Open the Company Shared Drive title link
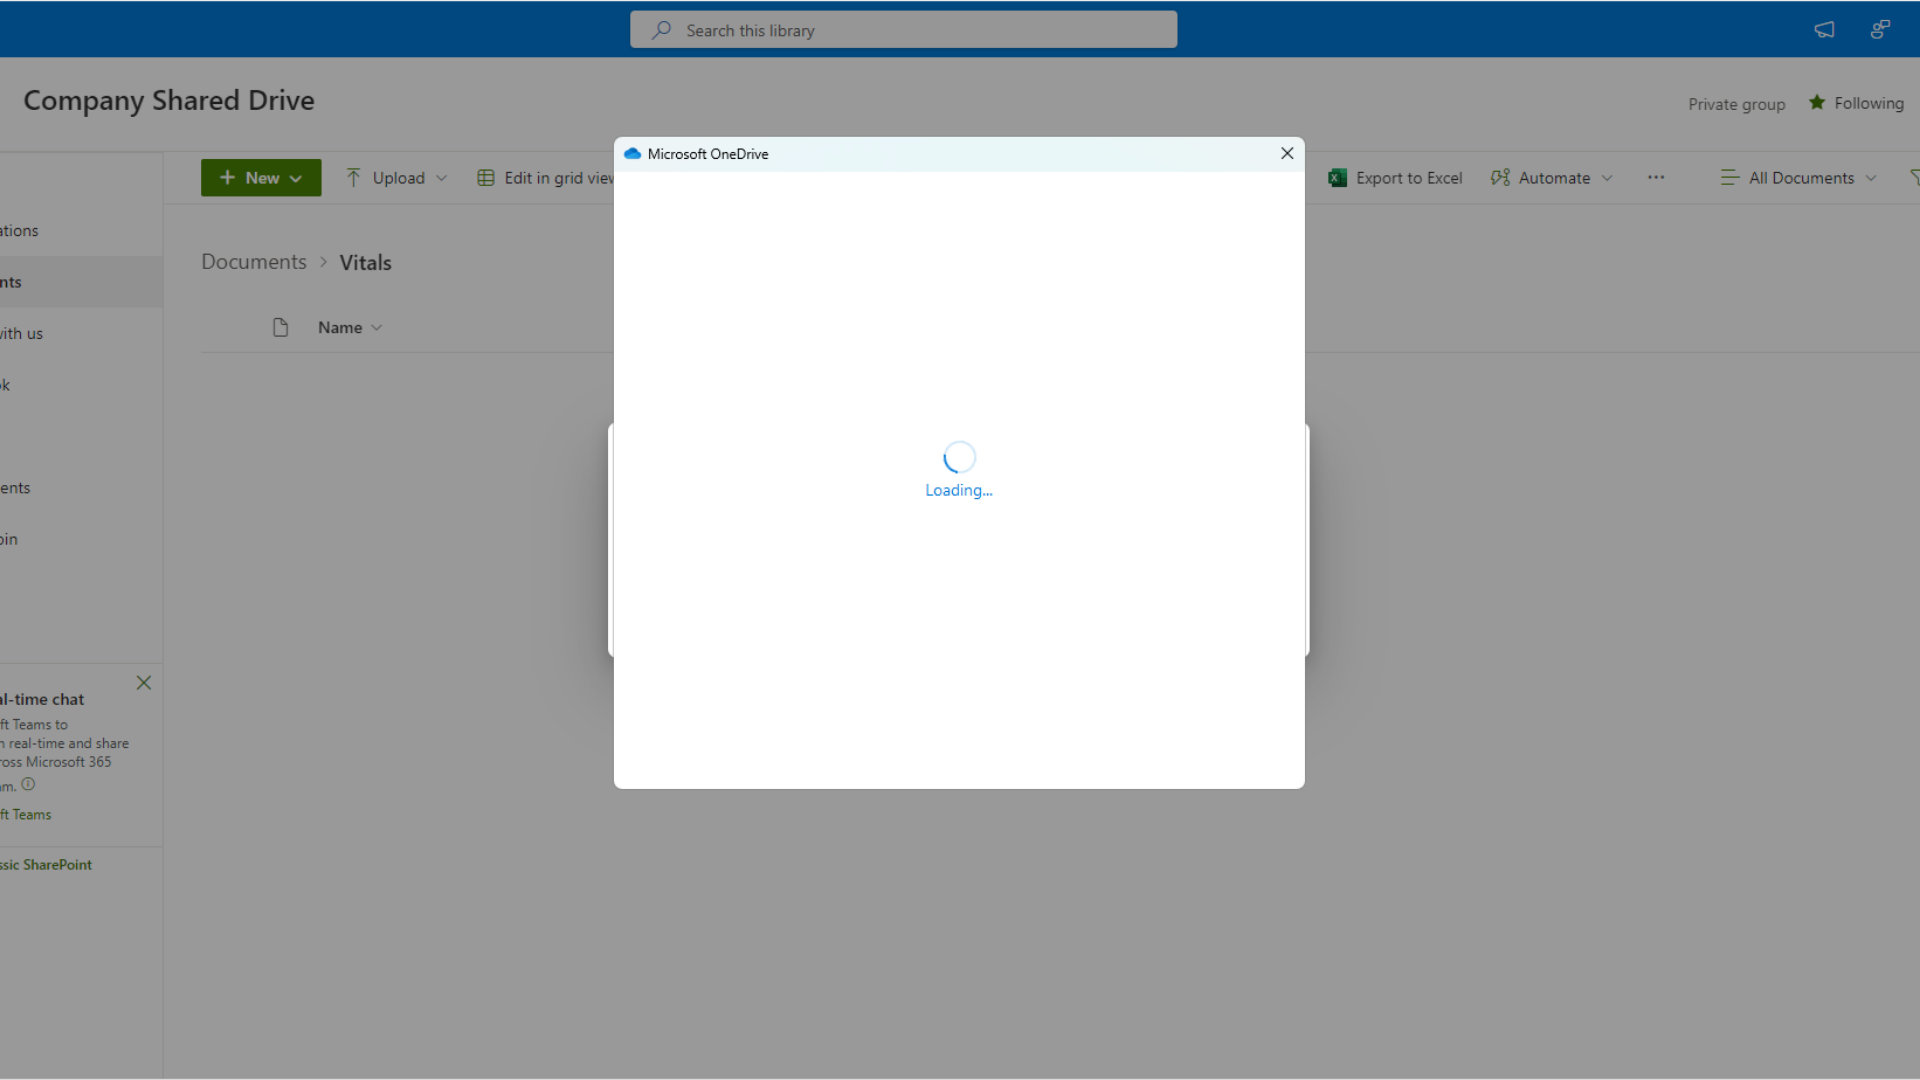Viewport: 1920px width, 1080px height. tap(169, 100)
